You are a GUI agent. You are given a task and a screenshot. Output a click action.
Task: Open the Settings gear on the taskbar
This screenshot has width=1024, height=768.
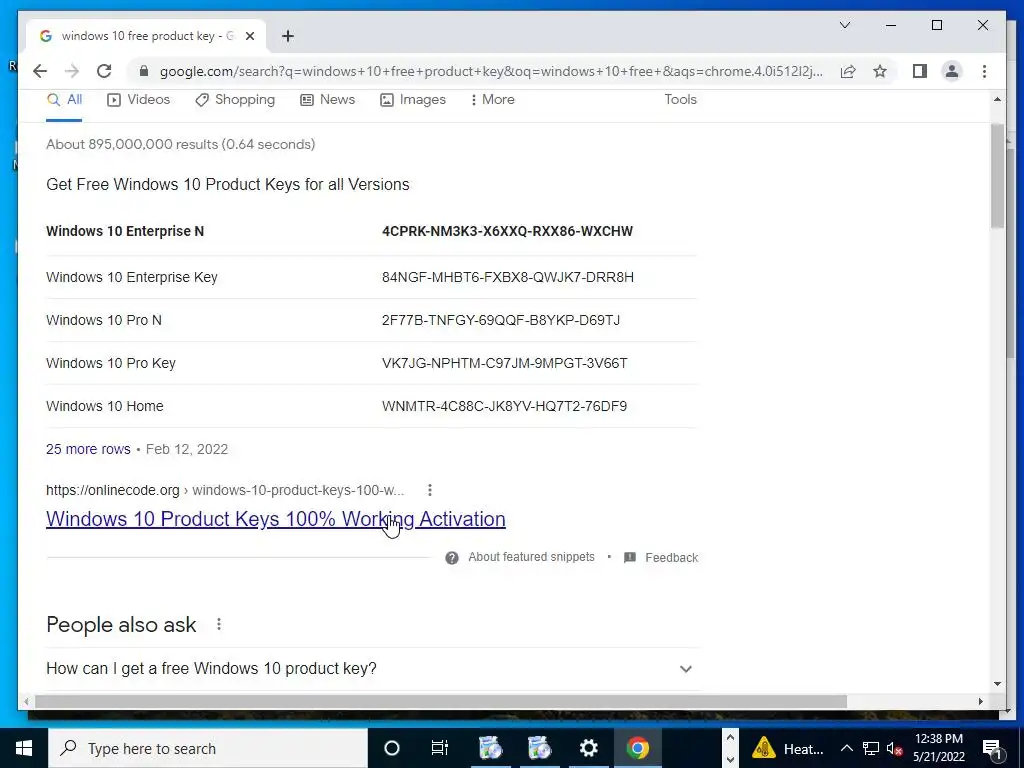[x=588, y=748]
